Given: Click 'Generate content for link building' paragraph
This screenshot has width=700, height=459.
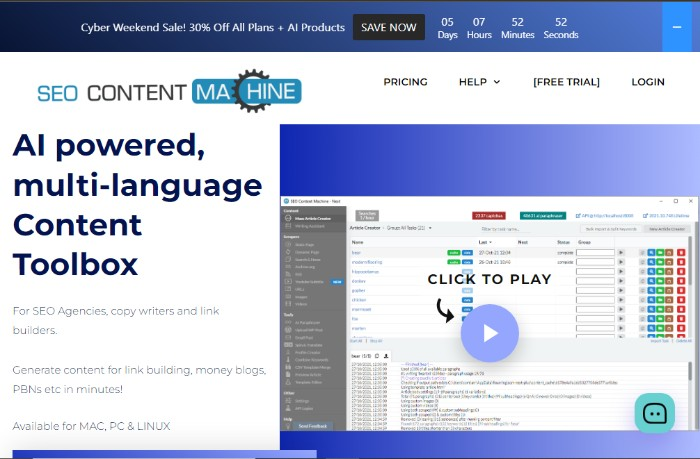Looking at the screenshot, I should 139,379.
